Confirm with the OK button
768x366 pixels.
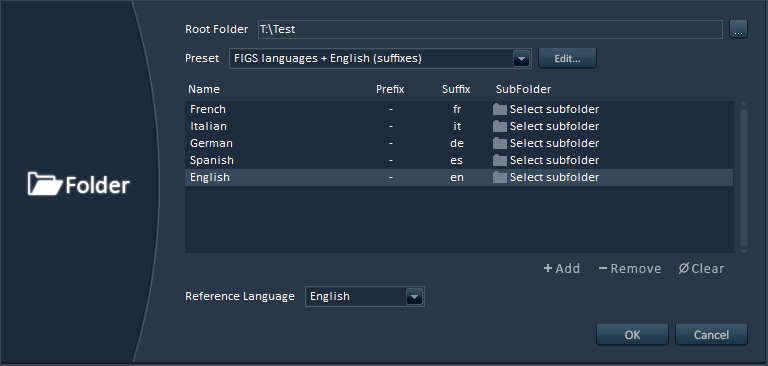632,335
